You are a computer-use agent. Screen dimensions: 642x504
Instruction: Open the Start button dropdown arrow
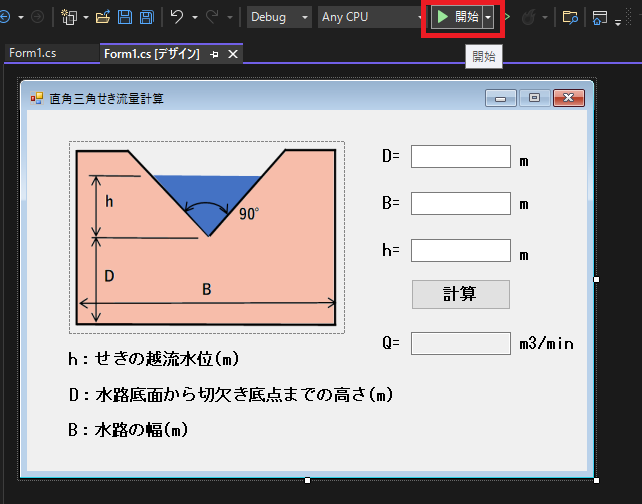click(488, 17)
